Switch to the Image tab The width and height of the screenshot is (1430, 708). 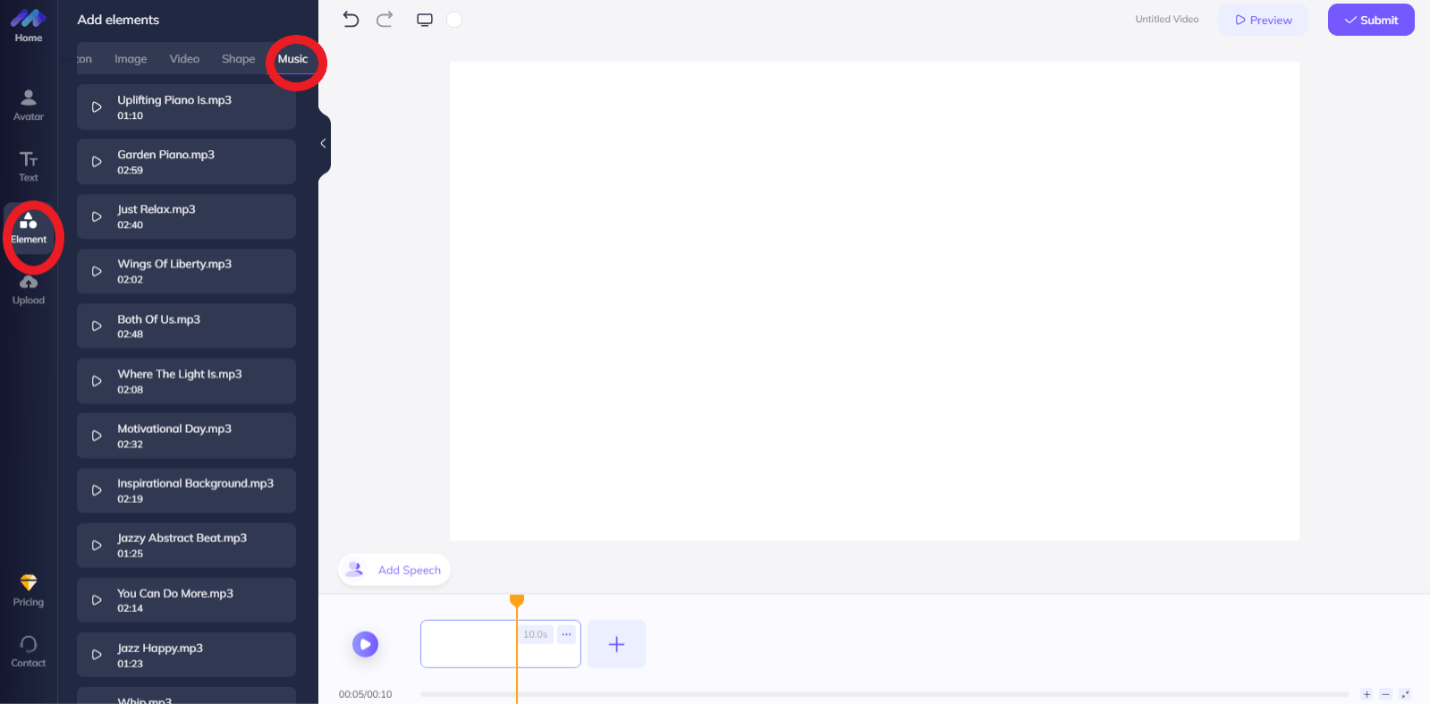(x=131, y=59)
